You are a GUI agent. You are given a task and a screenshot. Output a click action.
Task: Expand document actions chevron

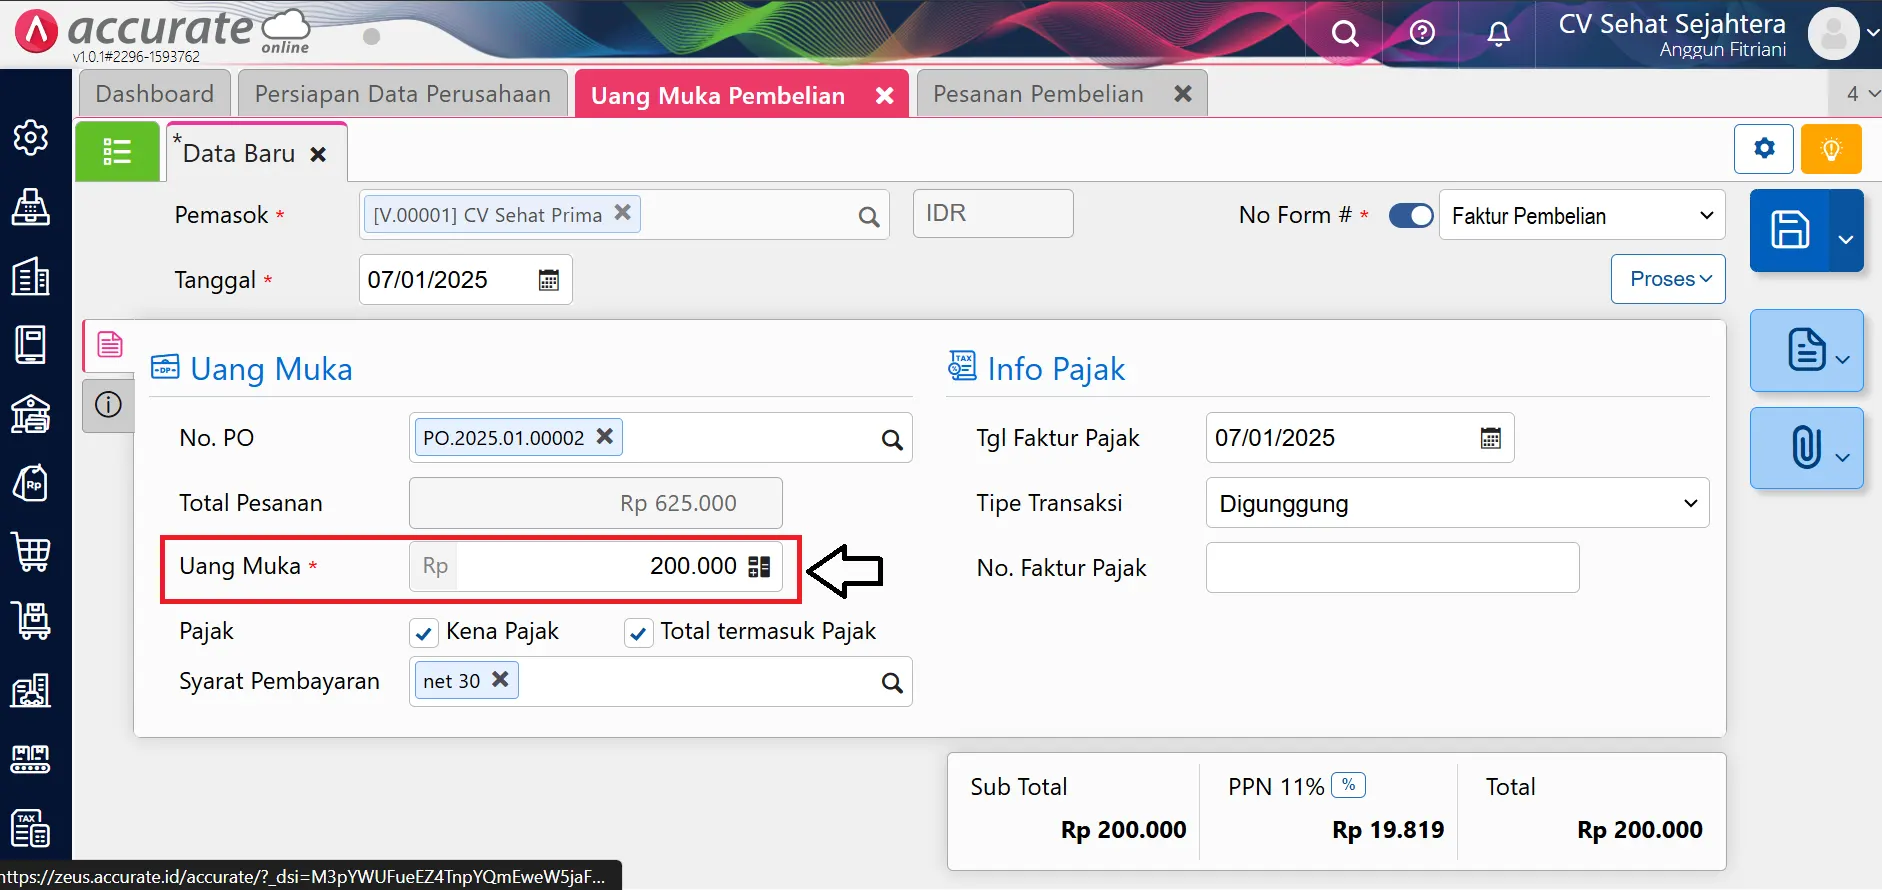click(x=1843, y=359)
